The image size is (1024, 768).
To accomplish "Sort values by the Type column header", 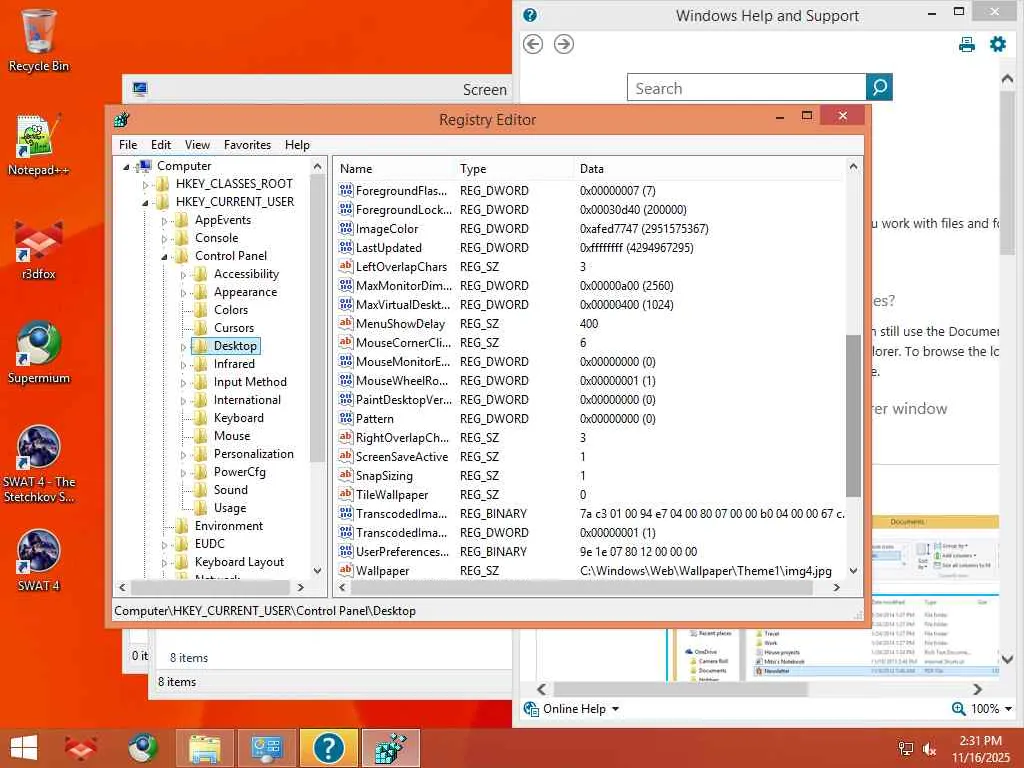I will point(514,168).
